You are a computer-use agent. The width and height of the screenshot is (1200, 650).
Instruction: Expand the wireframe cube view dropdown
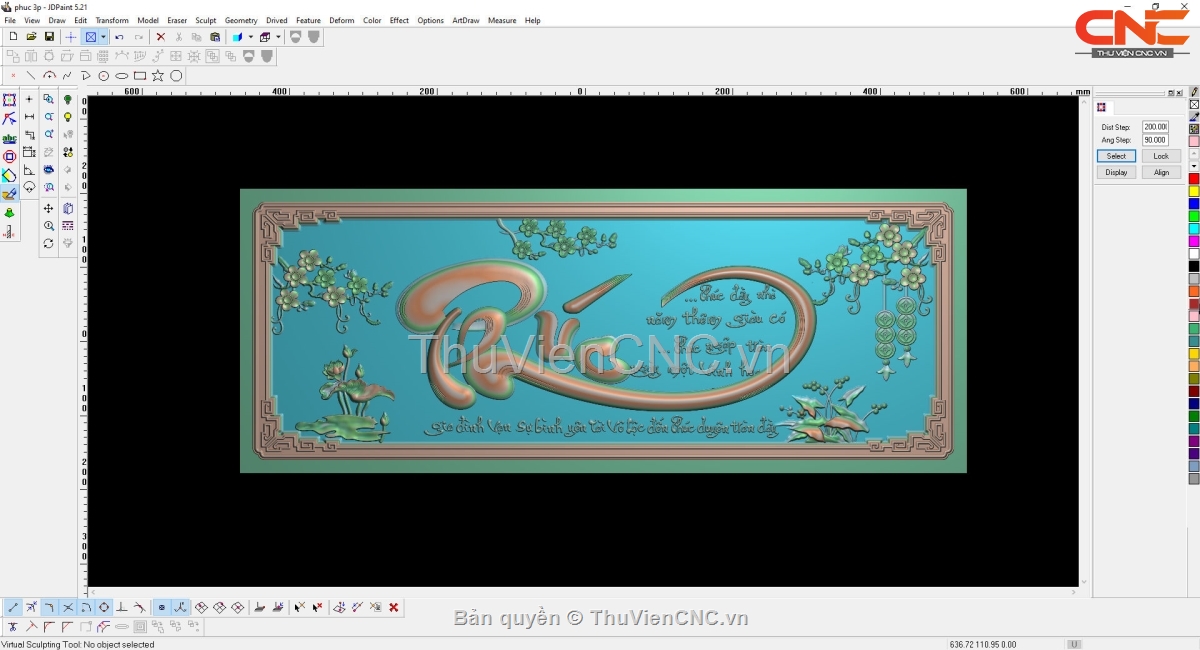pos(278,37)
